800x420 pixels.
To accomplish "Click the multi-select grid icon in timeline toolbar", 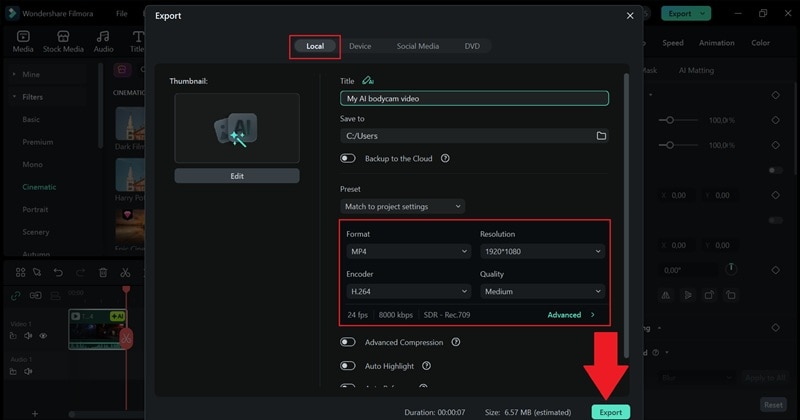I will point(20,273).
